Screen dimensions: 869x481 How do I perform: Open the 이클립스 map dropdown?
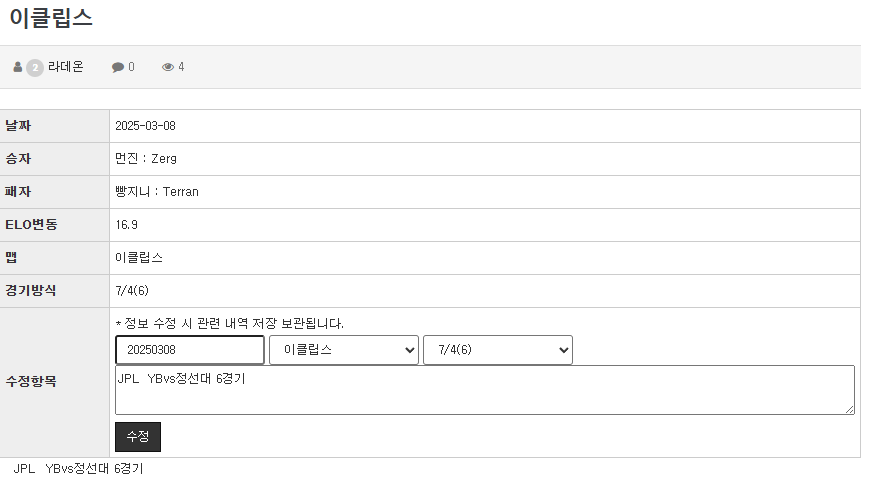tap(344, 350)
